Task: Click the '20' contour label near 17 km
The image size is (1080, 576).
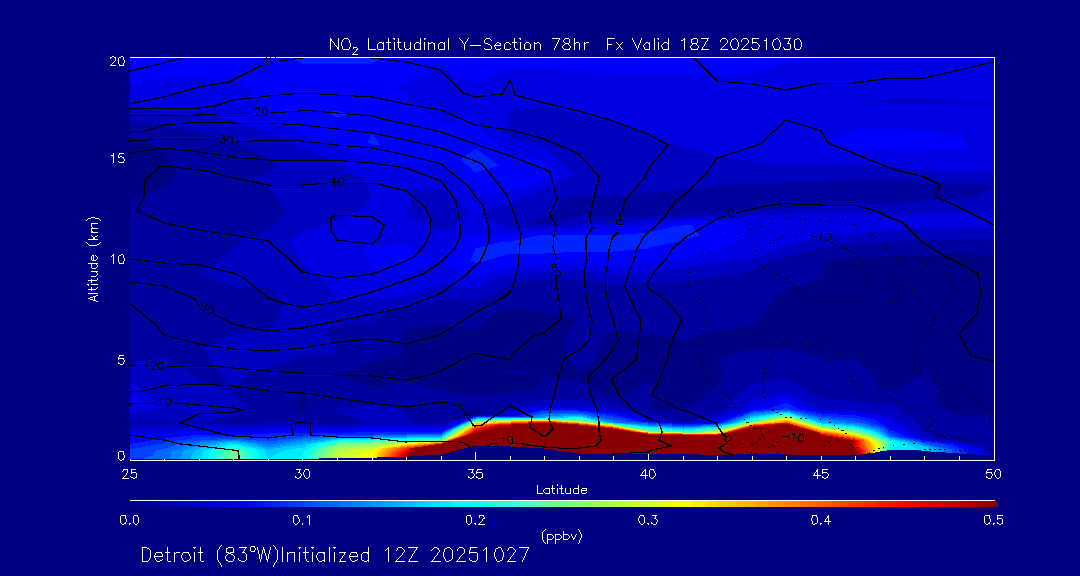Action: pyautogui.click(x=261, y=112)
